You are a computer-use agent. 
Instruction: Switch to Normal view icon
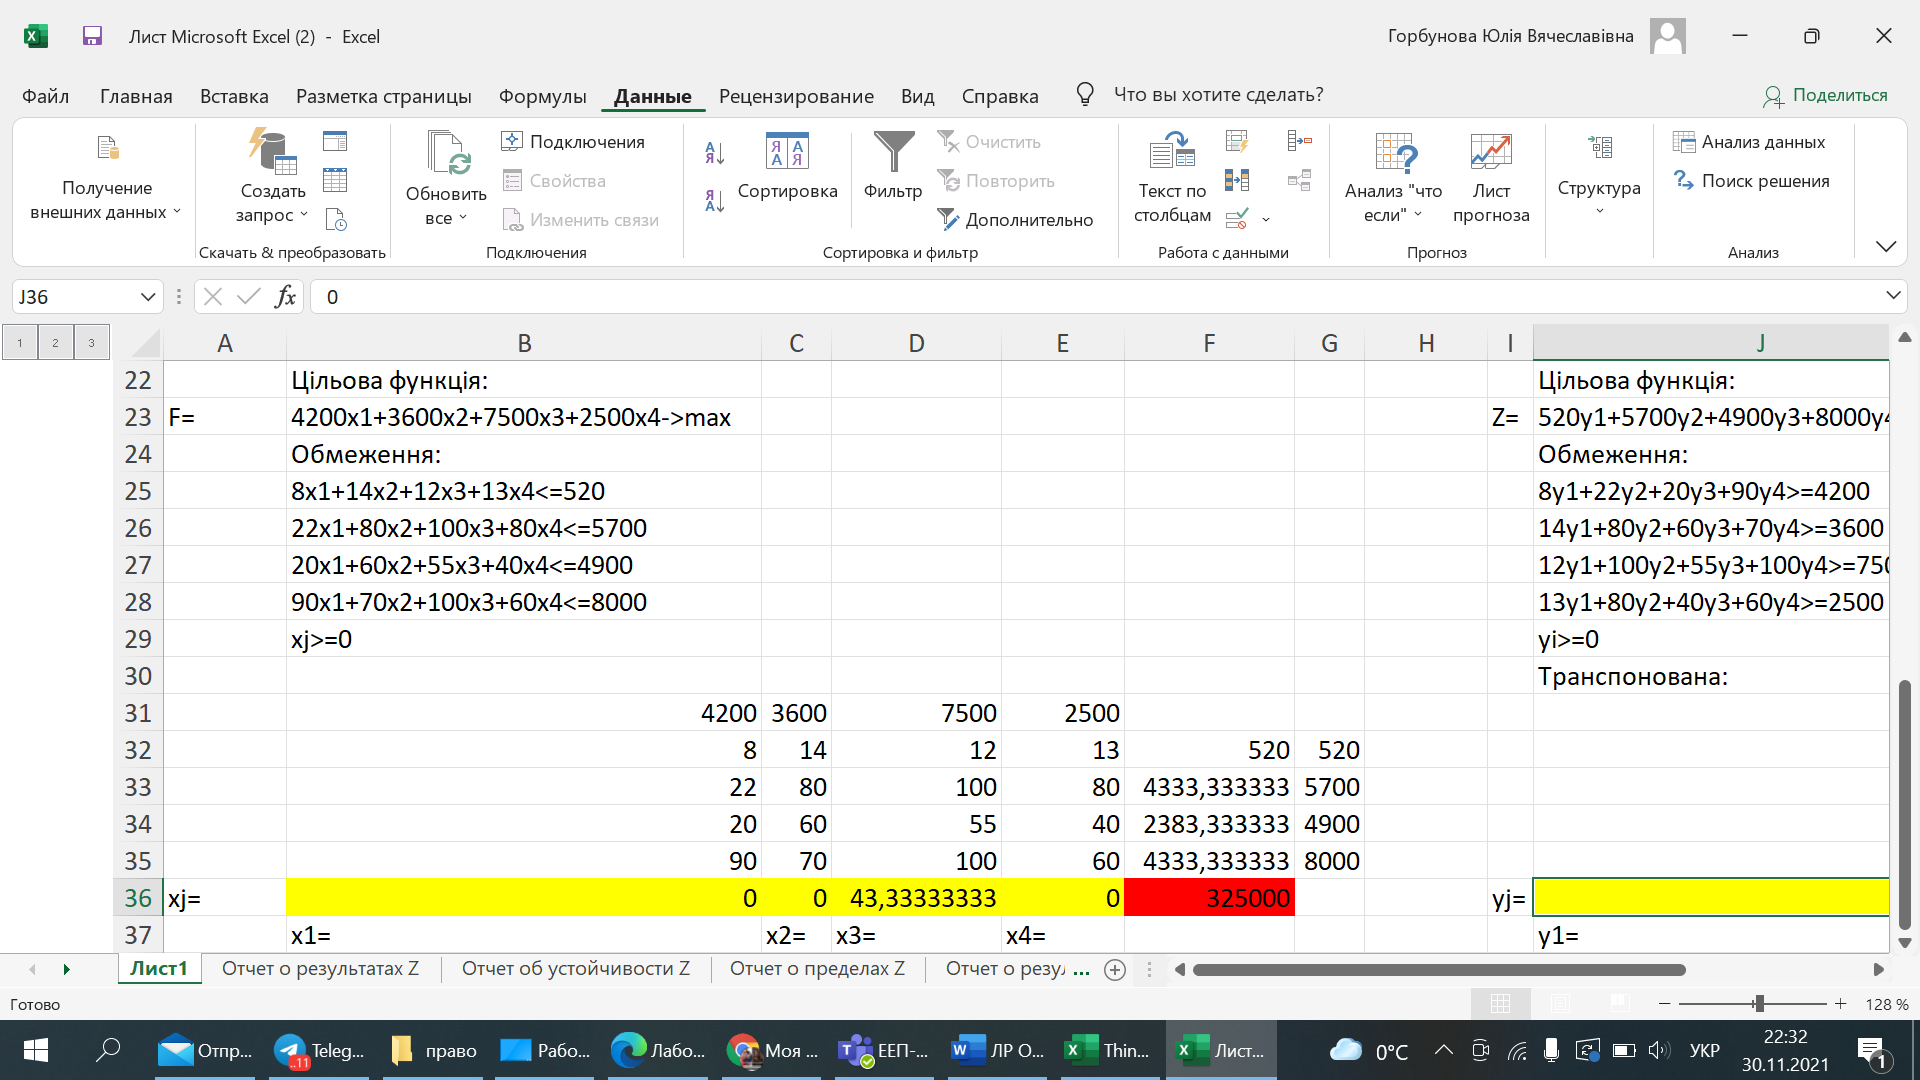tap(1500, 1004)
